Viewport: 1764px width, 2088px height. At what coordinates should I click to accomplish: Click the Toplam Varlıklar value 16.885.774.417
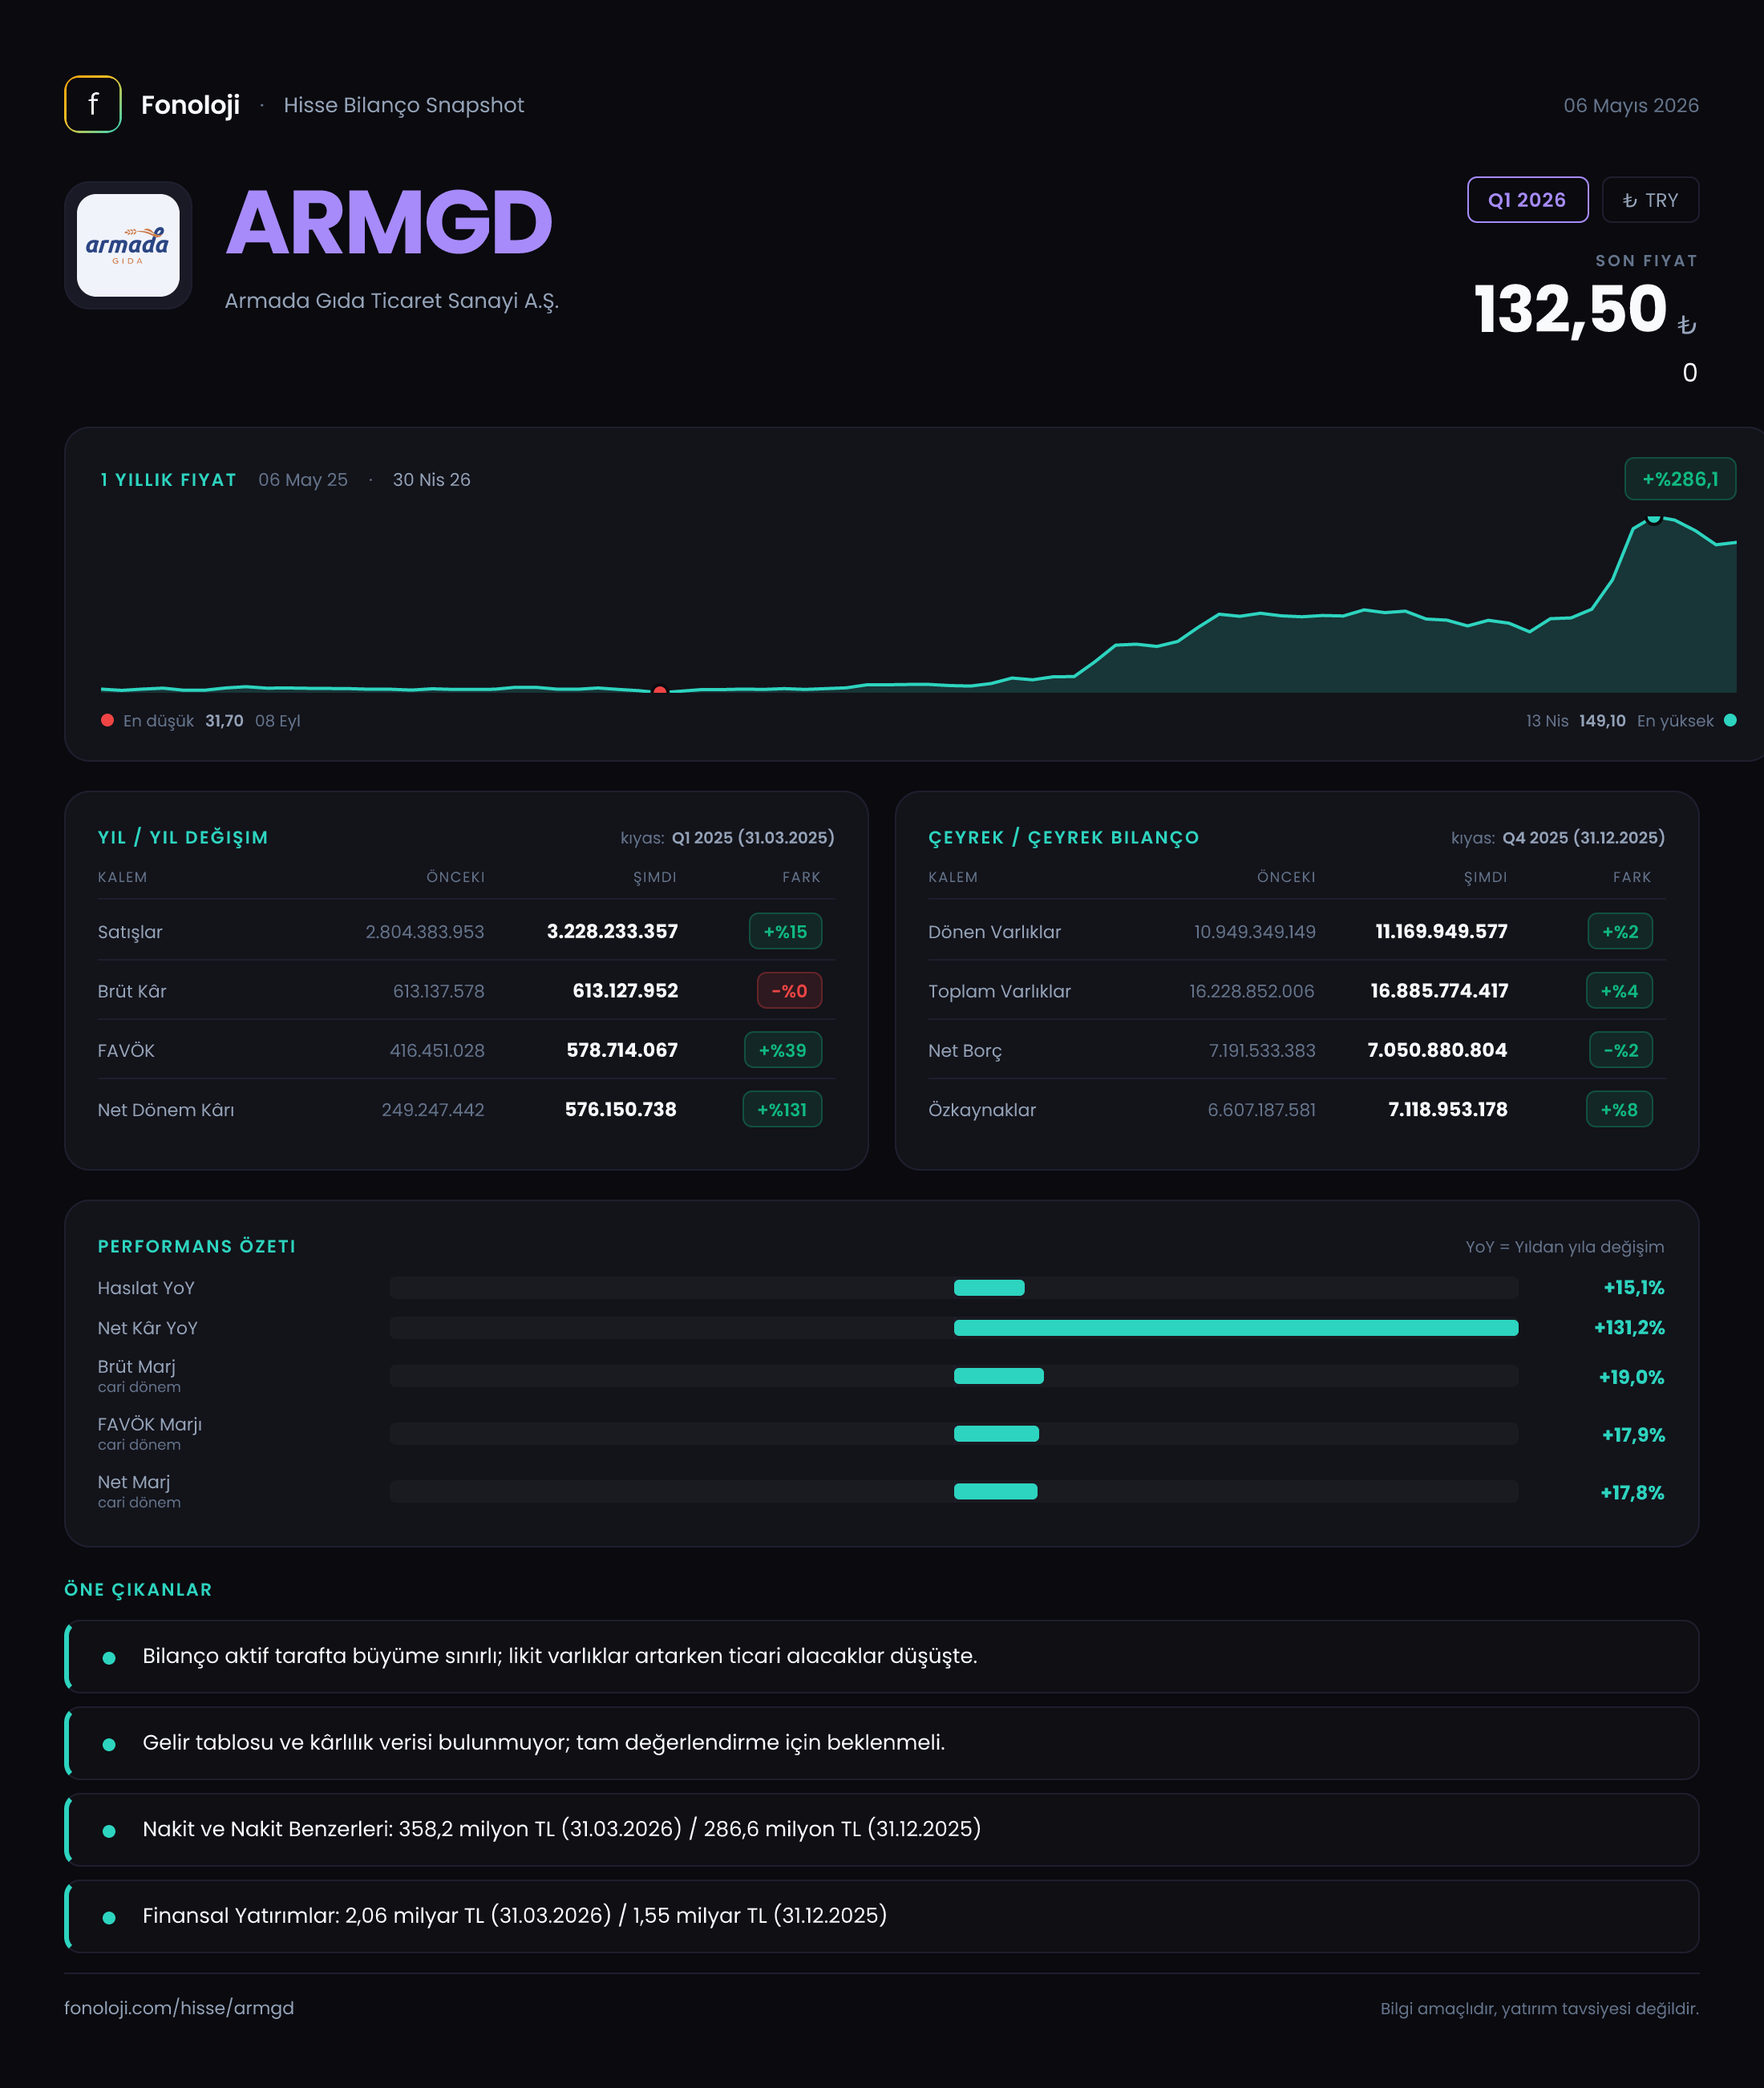(1439, 991)
